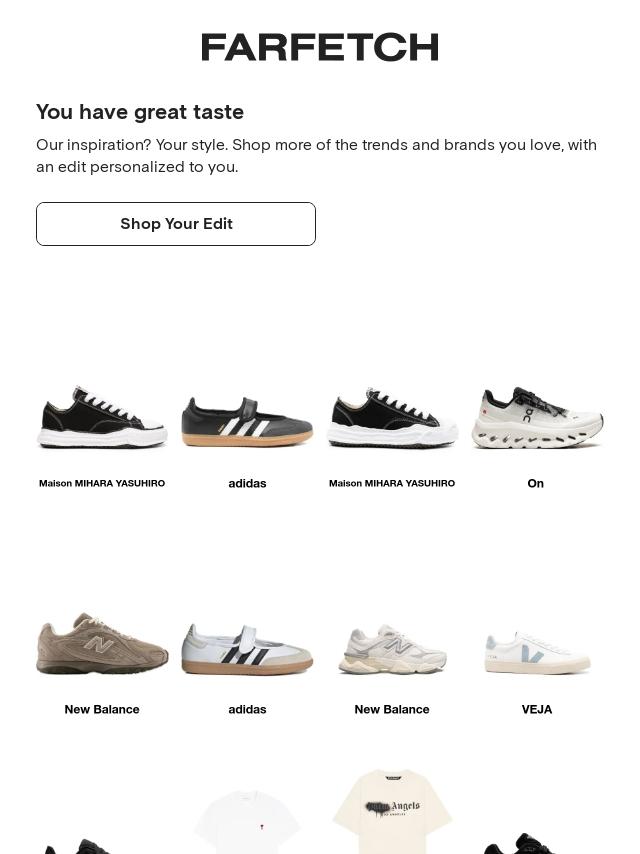The image size is (640, 854).
Task: Click the New Balance label under grey sneaker
Action: coord(392,709)
